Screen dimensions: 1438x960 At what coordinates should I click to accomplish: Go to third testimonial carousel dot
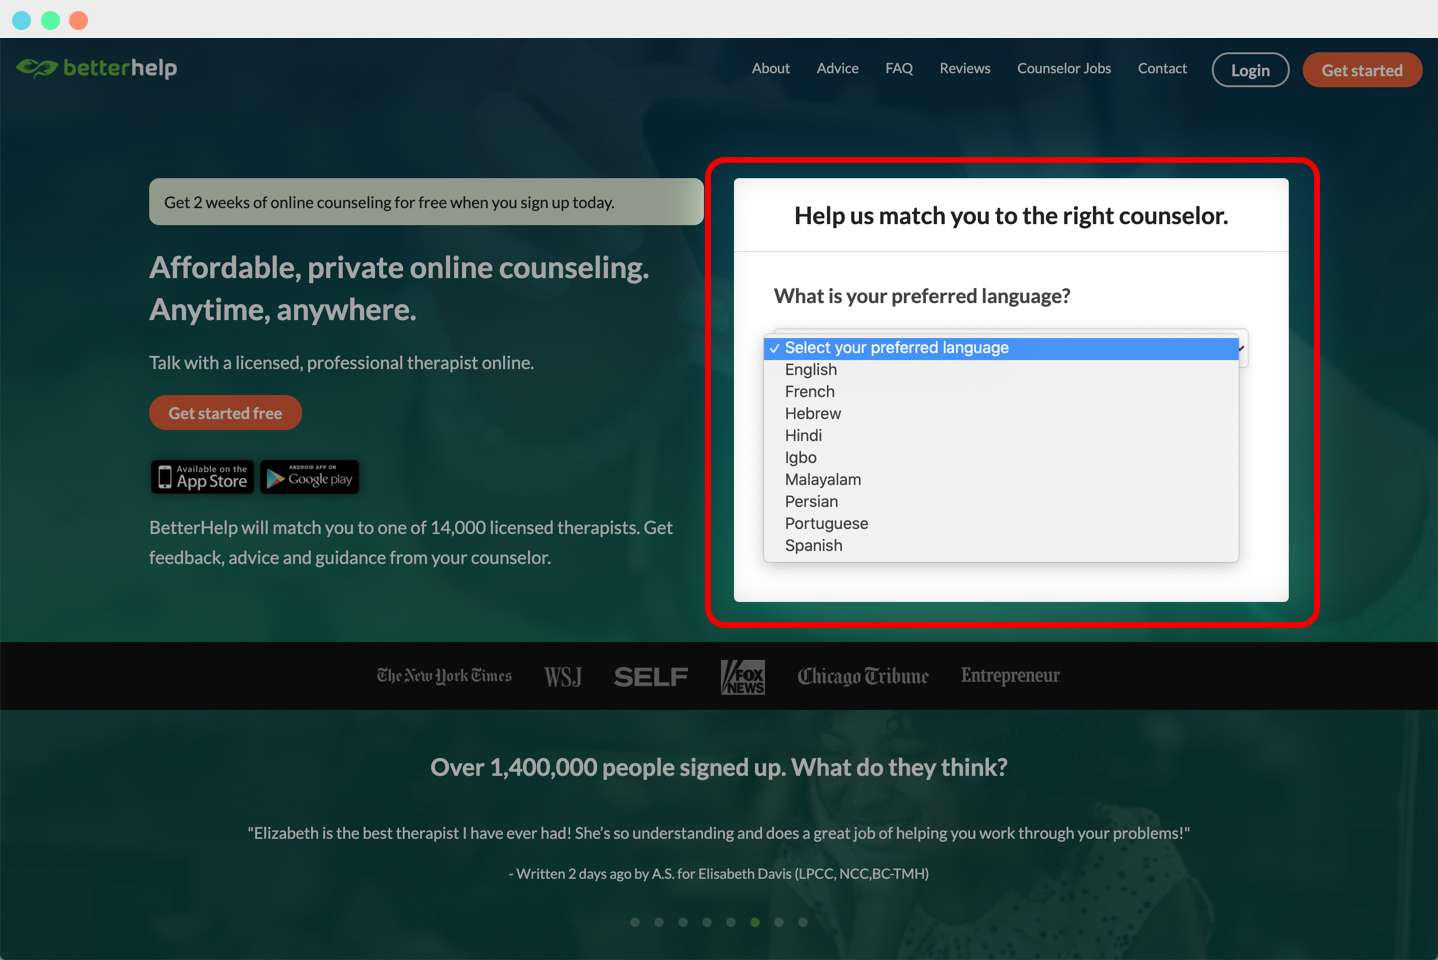[x=683, y=922]
